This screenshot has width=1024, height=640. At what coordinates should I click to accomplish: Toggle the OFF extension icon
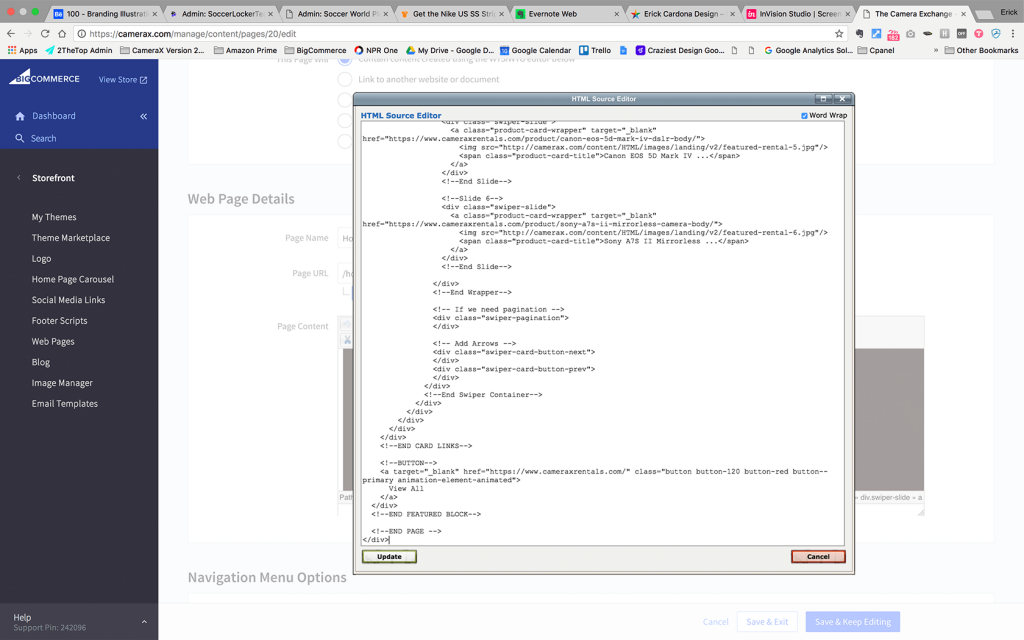[x=961, y=33]
